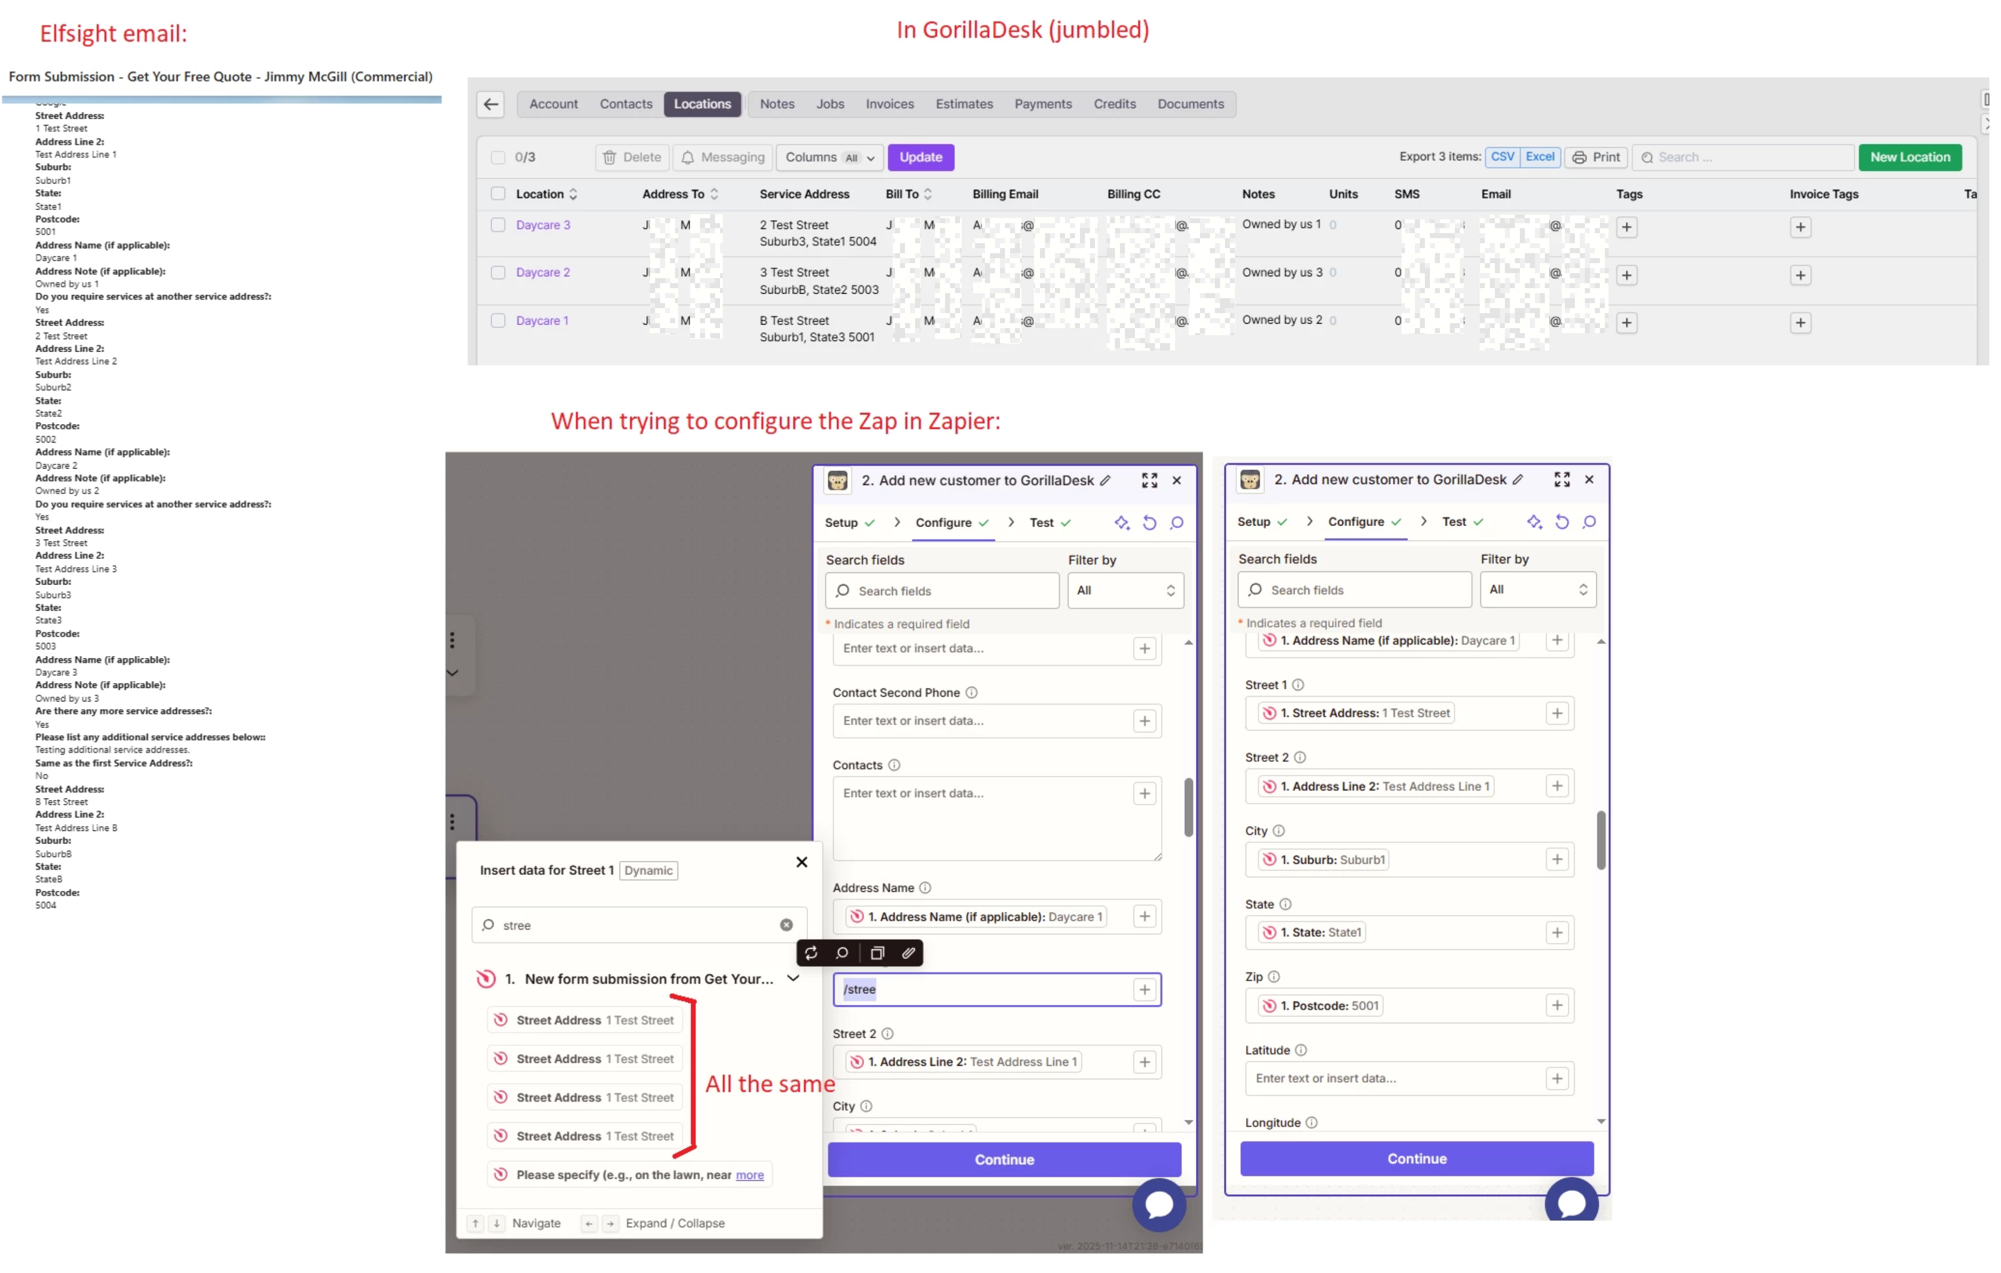Switch to the Invoices tab

889,104
